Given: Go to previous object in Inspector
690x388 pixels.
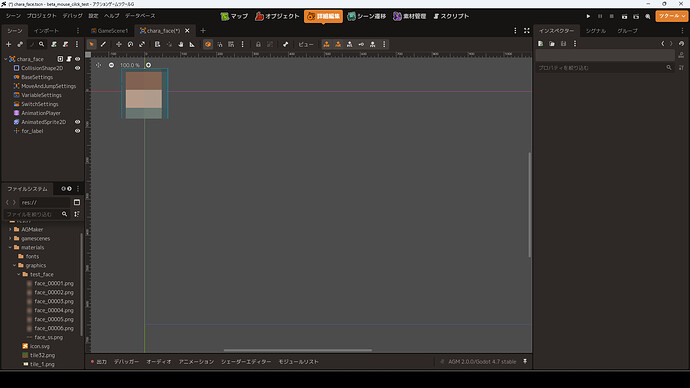Looking at the screenshot, I should point(663,44).
